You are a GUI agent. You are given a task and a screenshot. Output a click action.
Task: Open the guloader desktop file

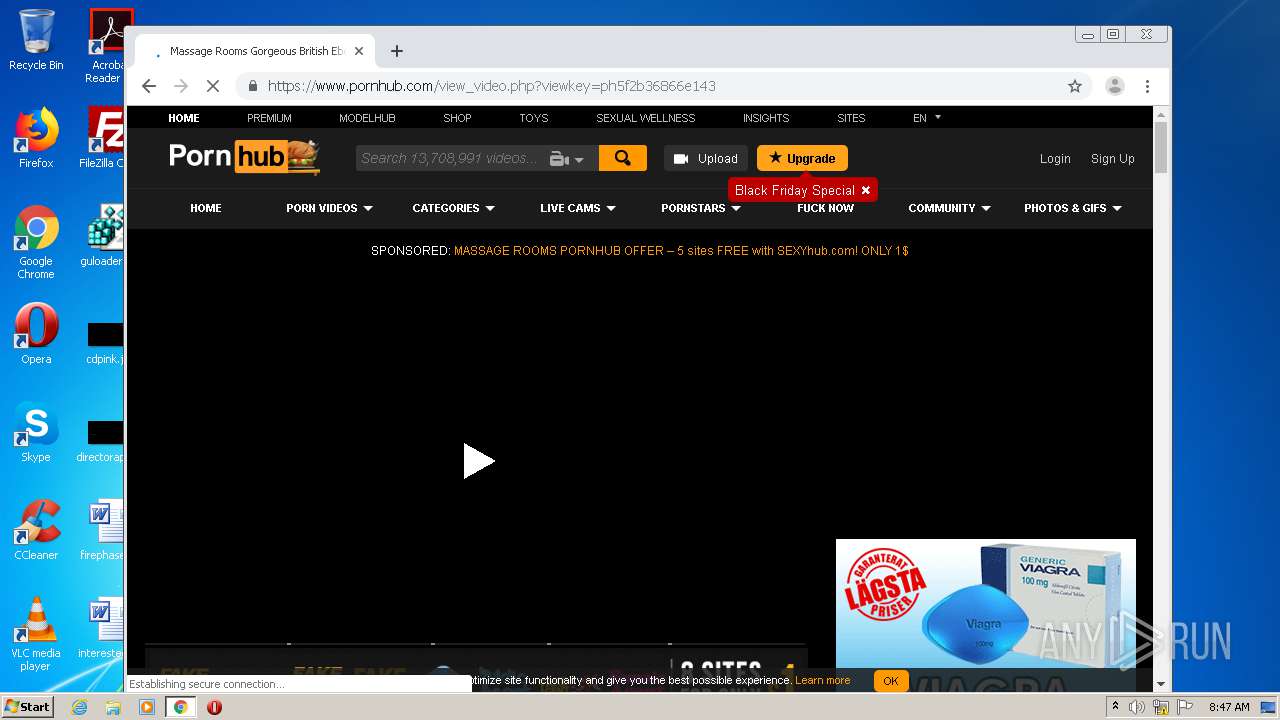pyautogui.click(x=103, y=236)
